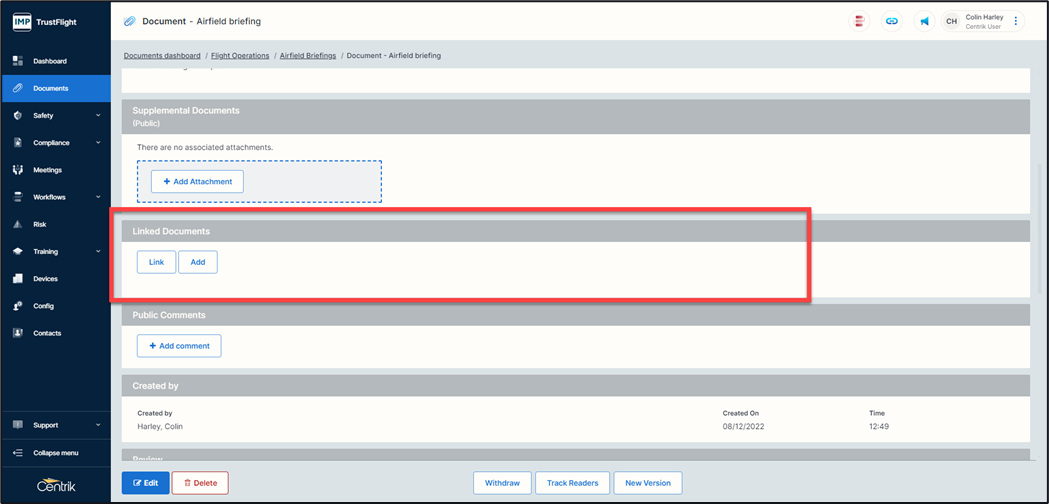The height and width of the screenshot is (504, 1049).
Task: Open Devices via its sidebar icon
Action: point(18,278)
